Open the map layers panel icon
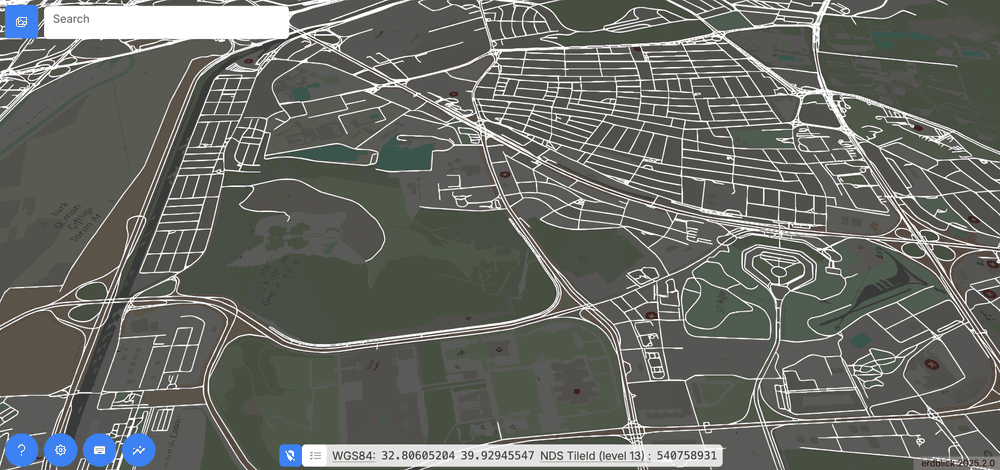The width and height of the screenshot is (1000, 470). coord(21,22)
